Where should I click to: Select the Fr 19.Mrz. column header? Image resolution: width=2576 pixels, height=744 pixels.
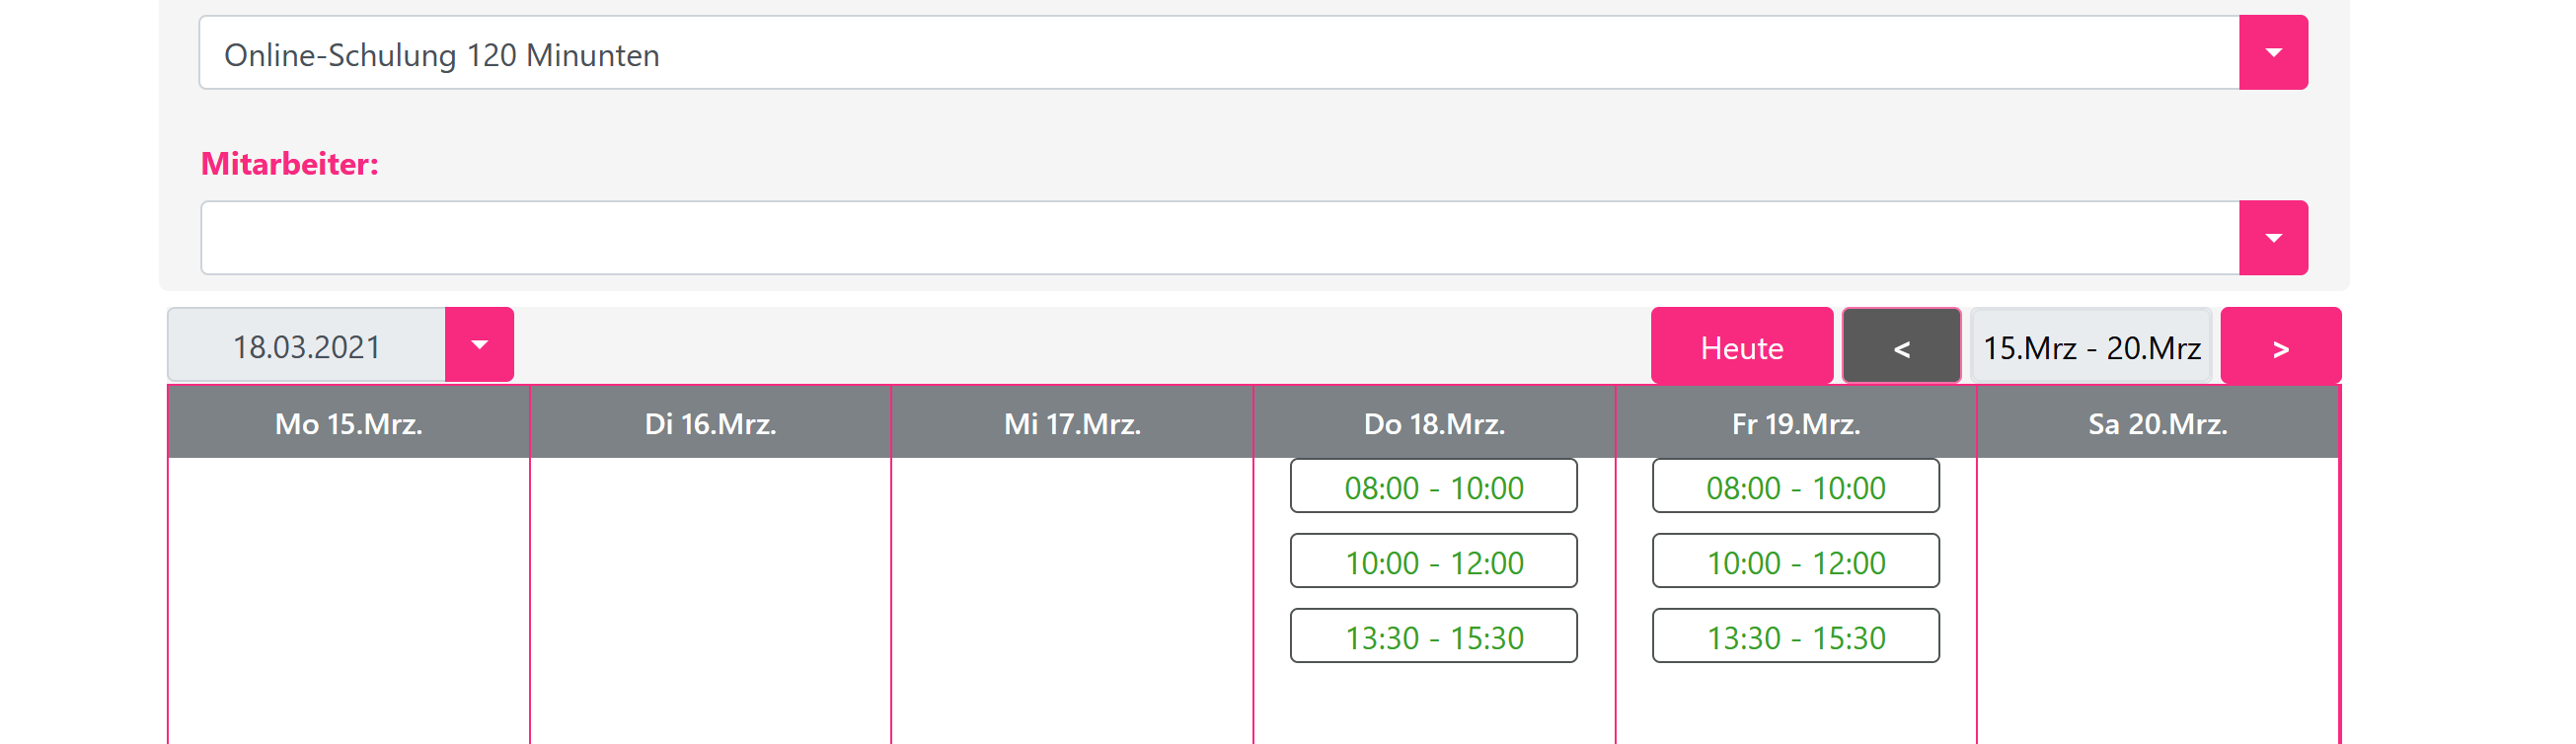pyautogui.click(x=1796, y=423)
